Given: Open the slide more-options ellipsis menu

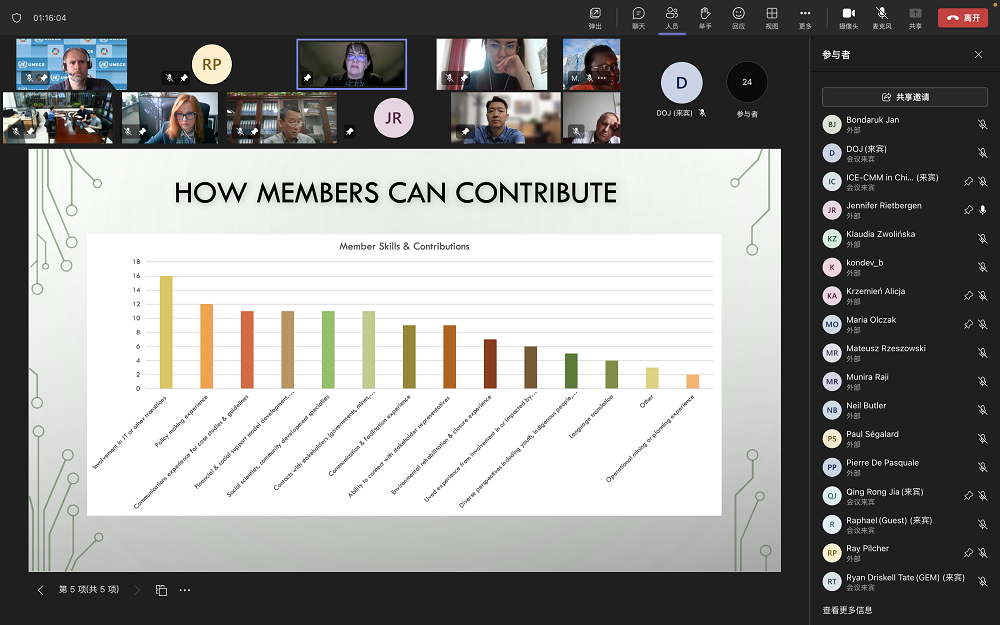Looking at the screenshot, I should 185,590.
